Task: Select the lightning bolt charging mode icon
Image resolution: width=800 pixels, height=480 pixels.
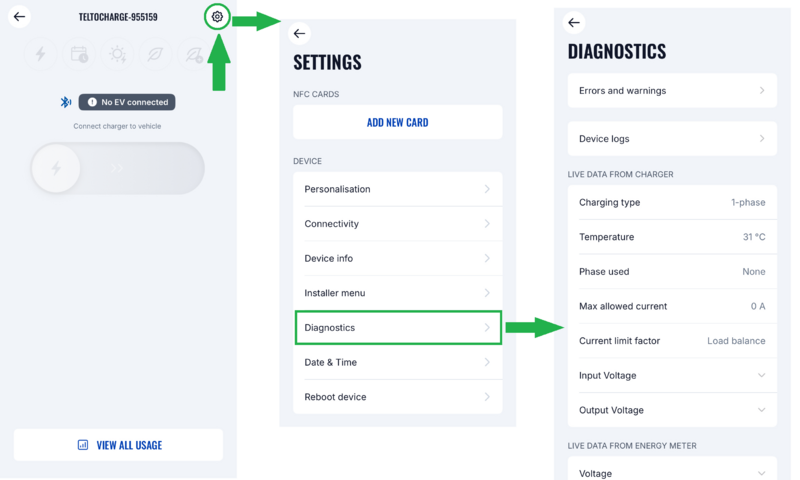Action: coord(41,54)
